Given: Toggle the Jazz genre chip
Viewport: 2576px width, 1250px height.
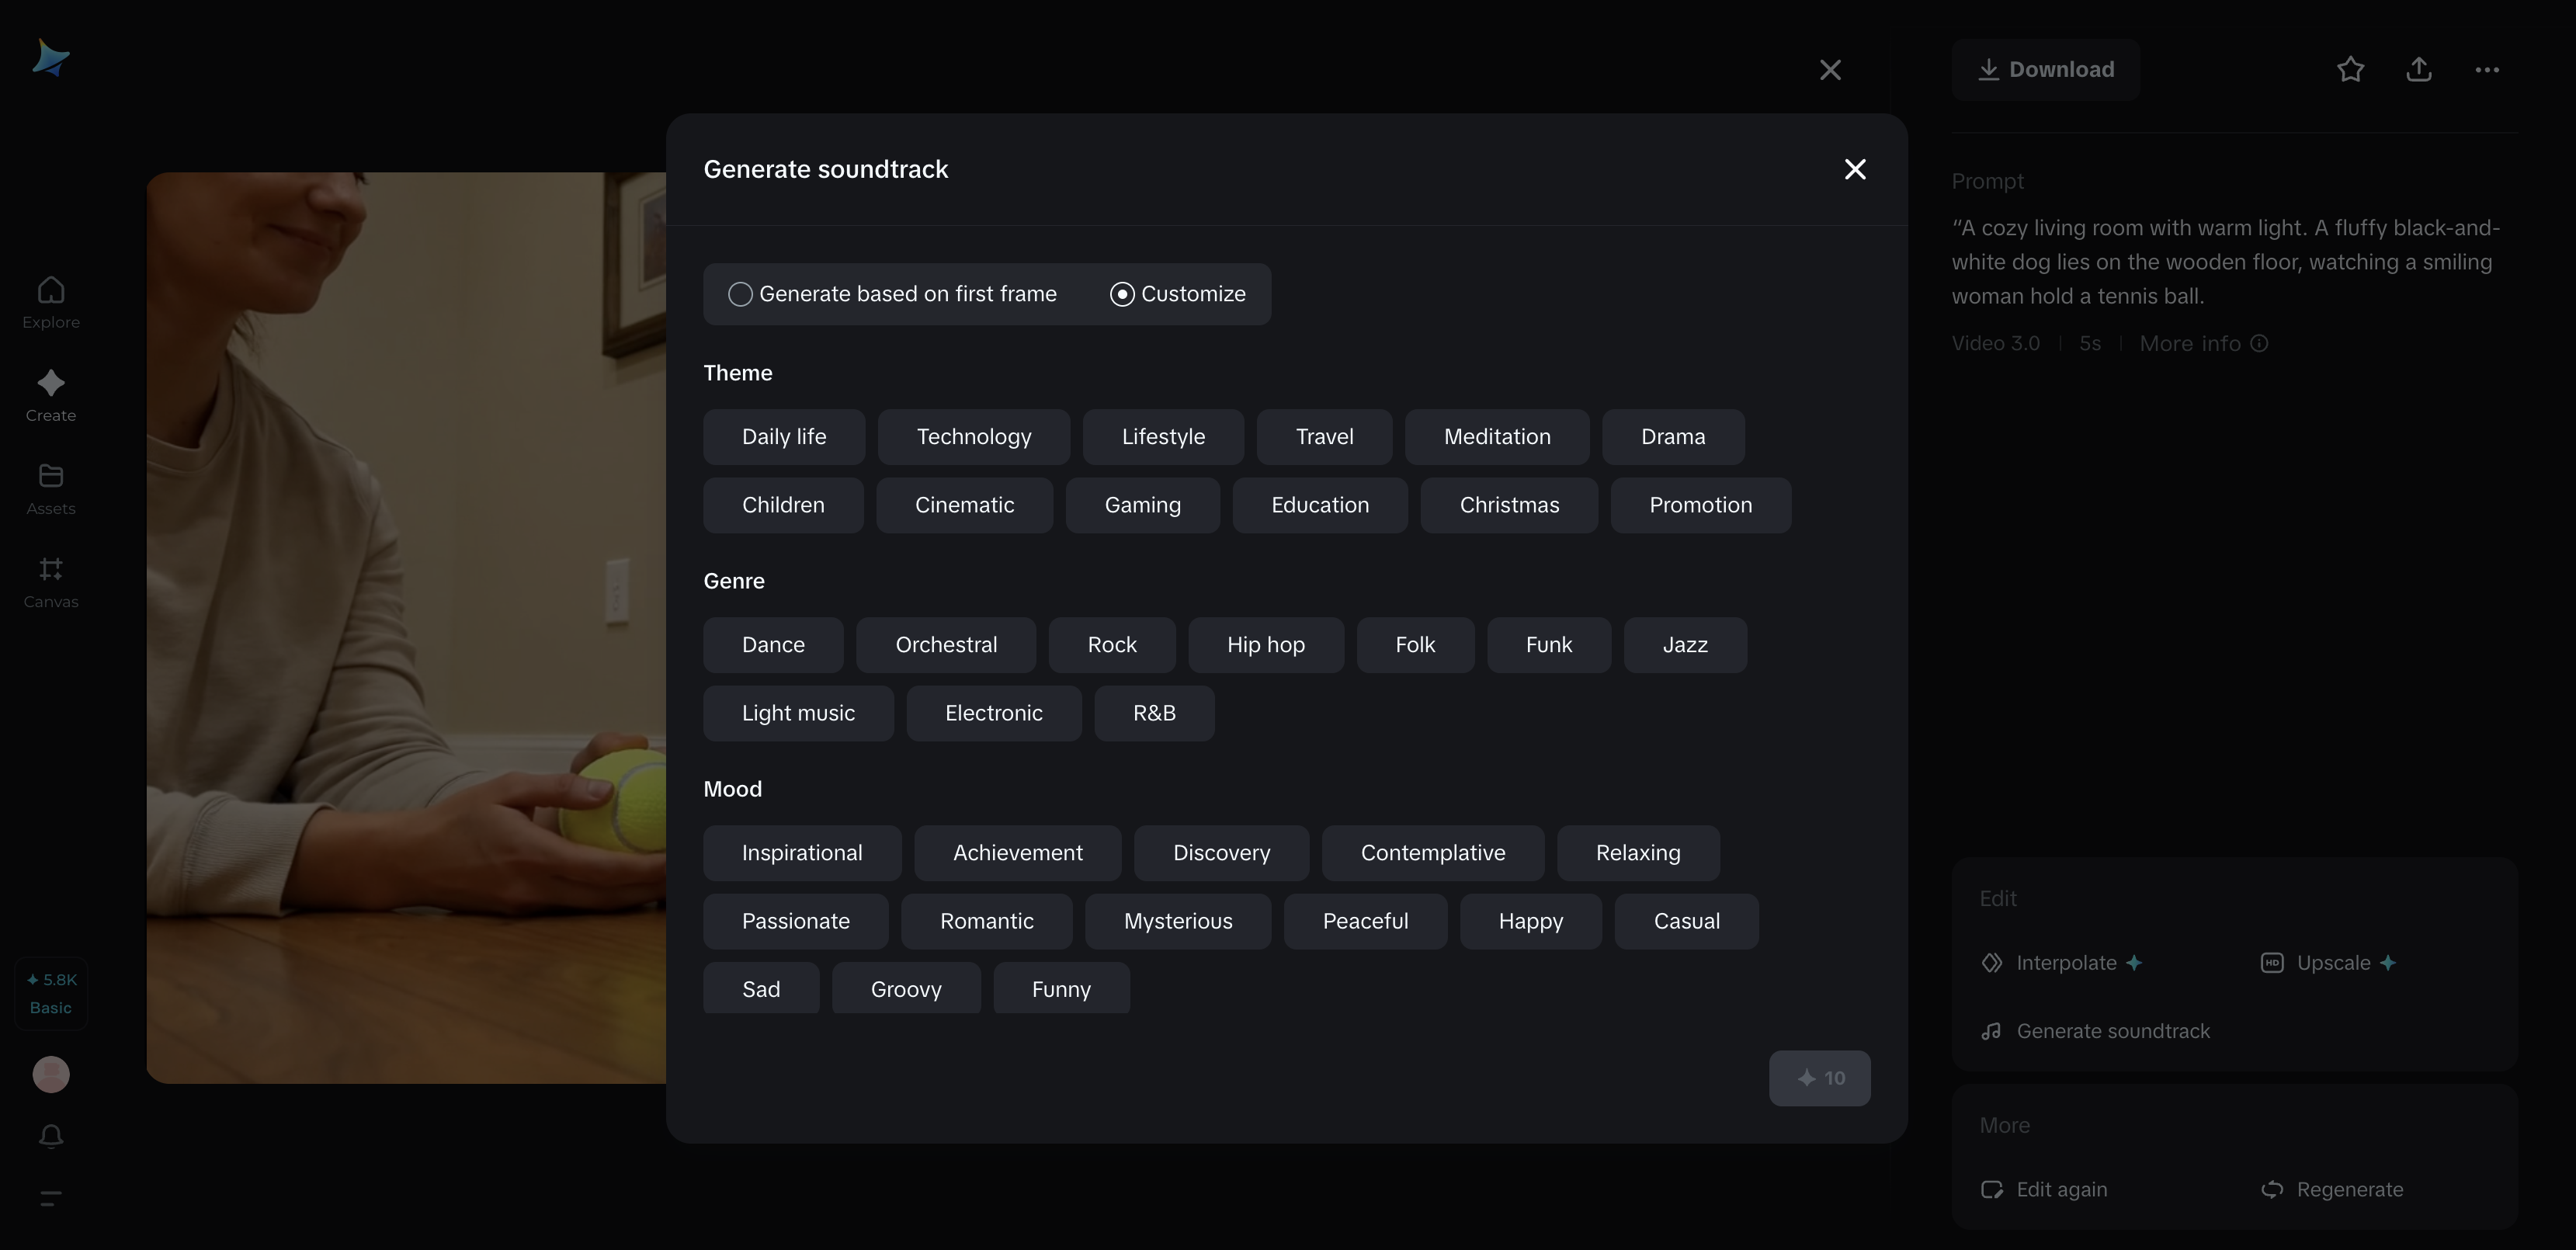Looking at the screenshot, I should [x=1684, y=645].
